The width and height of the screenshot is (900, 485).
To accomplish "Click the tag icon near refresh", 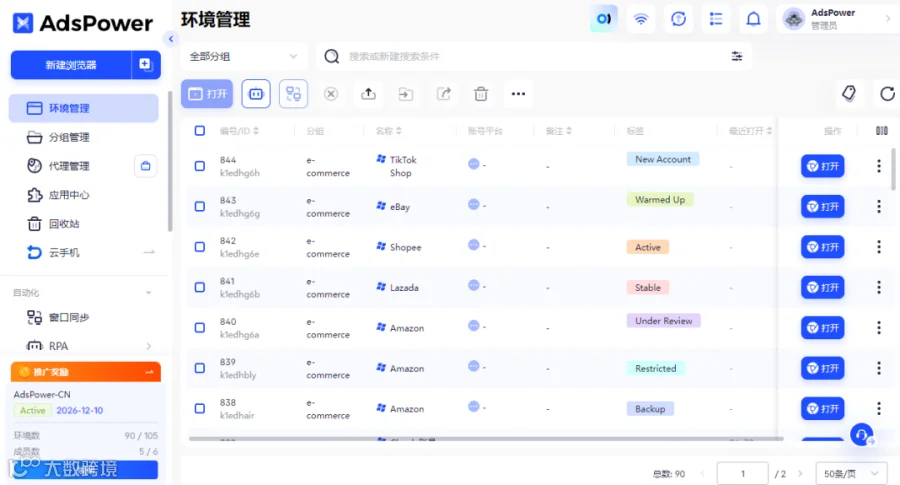I will [849, 93].
